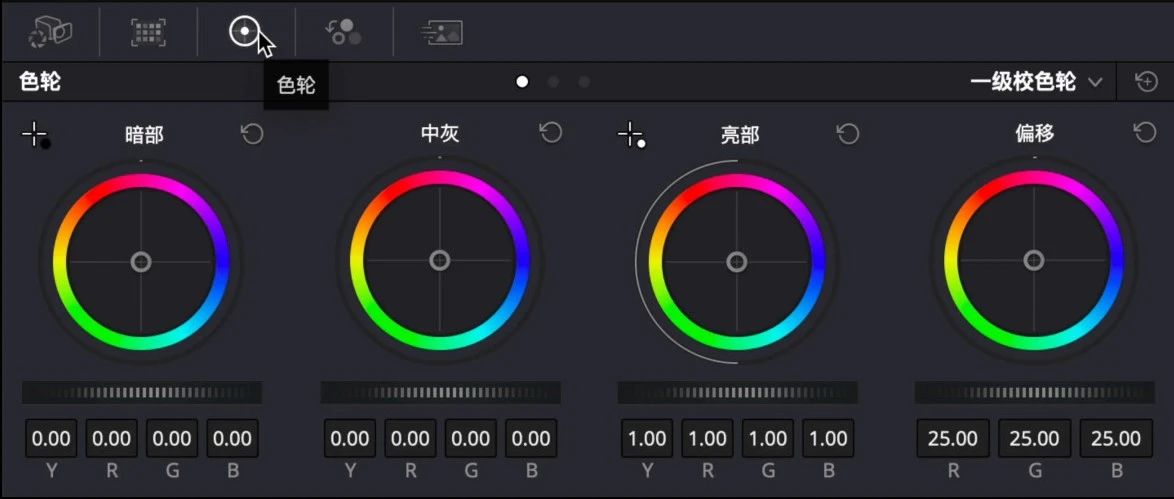1174x499 pixels.
Task: Reset the 偏移 wheel
Action: point(1145,134)
